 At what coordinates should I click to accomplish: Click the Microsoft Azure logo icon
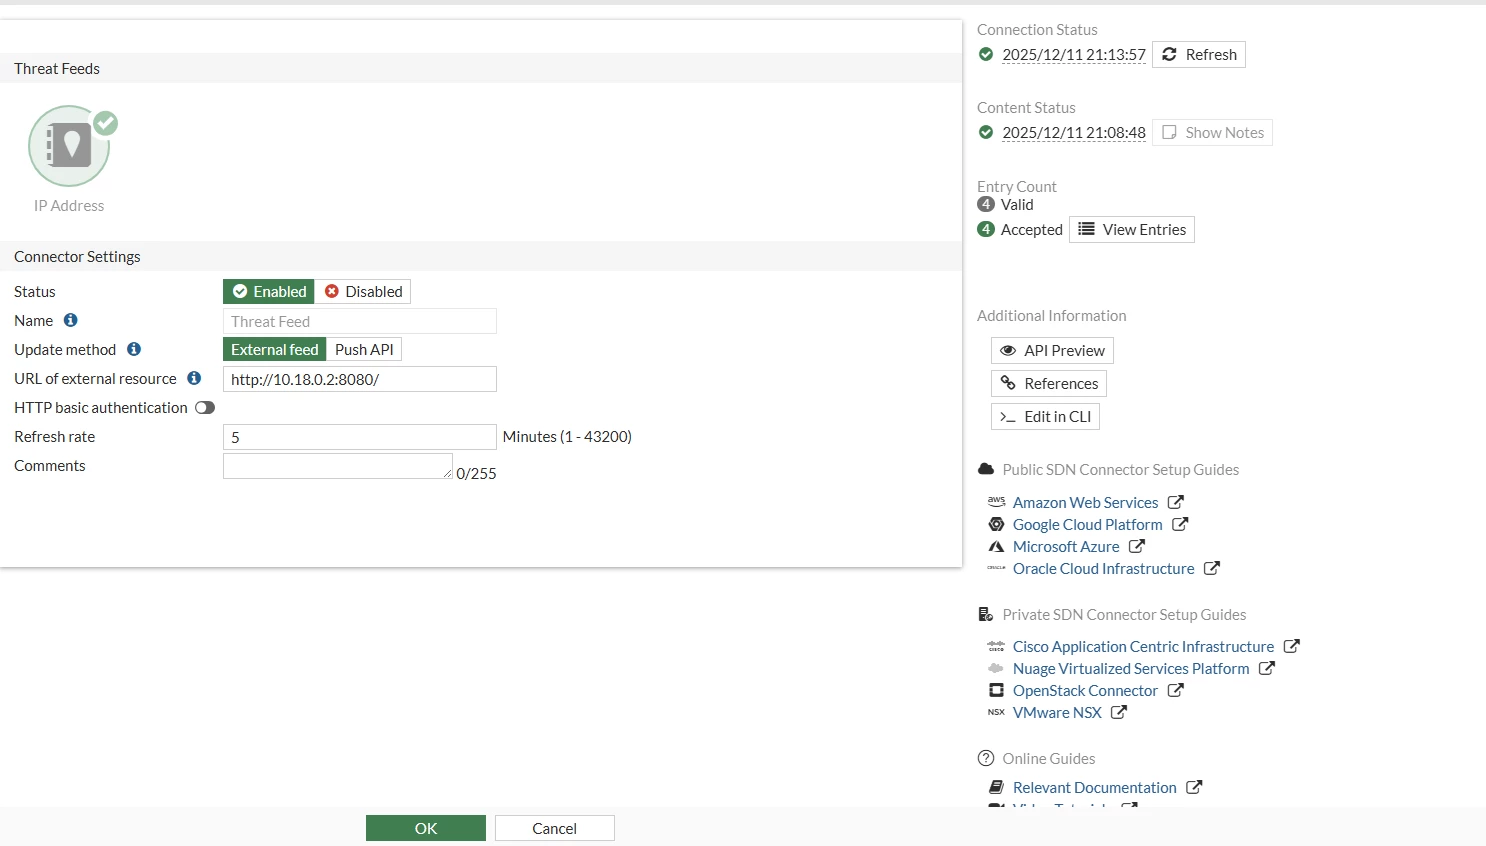click(996, 546)
